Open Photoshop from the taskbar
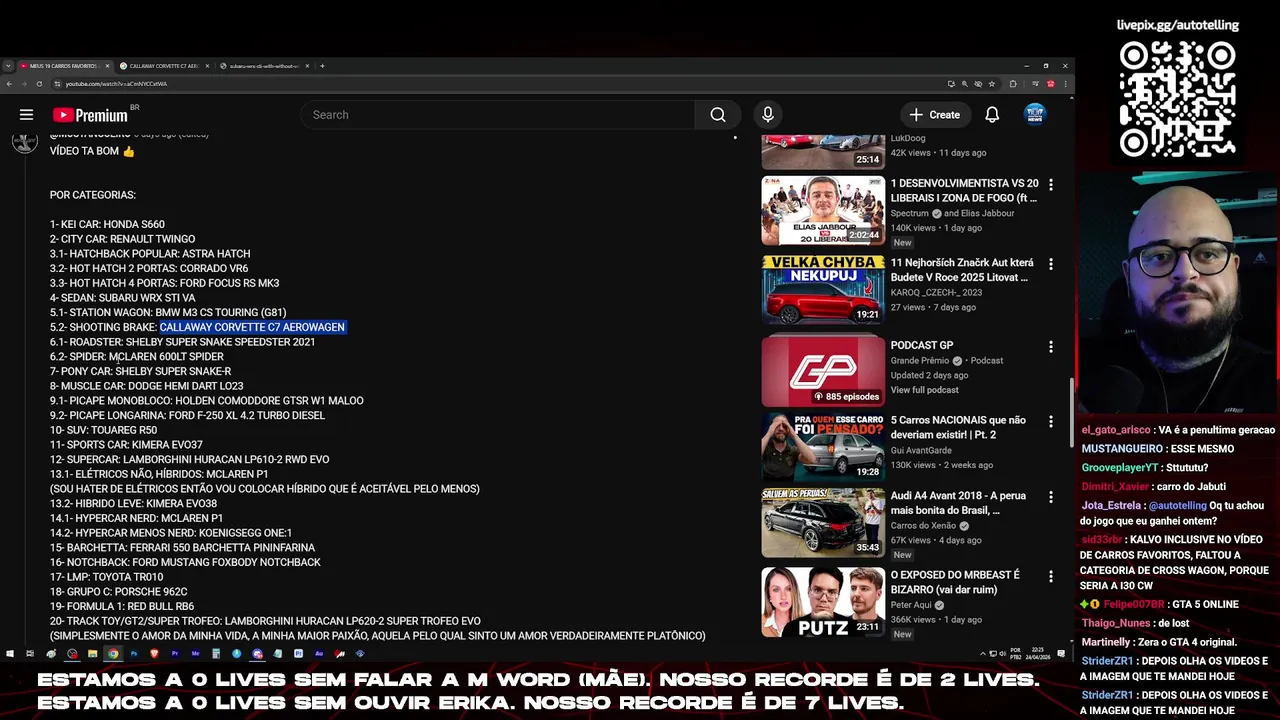The image size is (1280, 720). tap(134, 654)
